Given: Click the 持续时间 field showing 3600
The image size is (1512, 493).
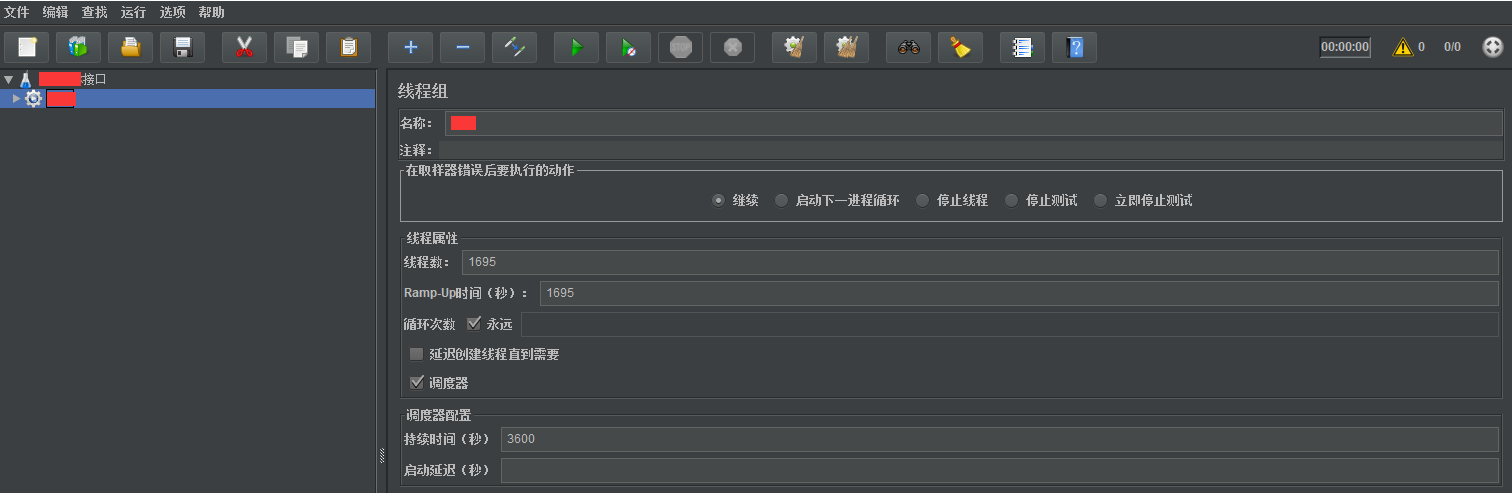Looking at the screenshot, I should click(x=1000, y=439).
